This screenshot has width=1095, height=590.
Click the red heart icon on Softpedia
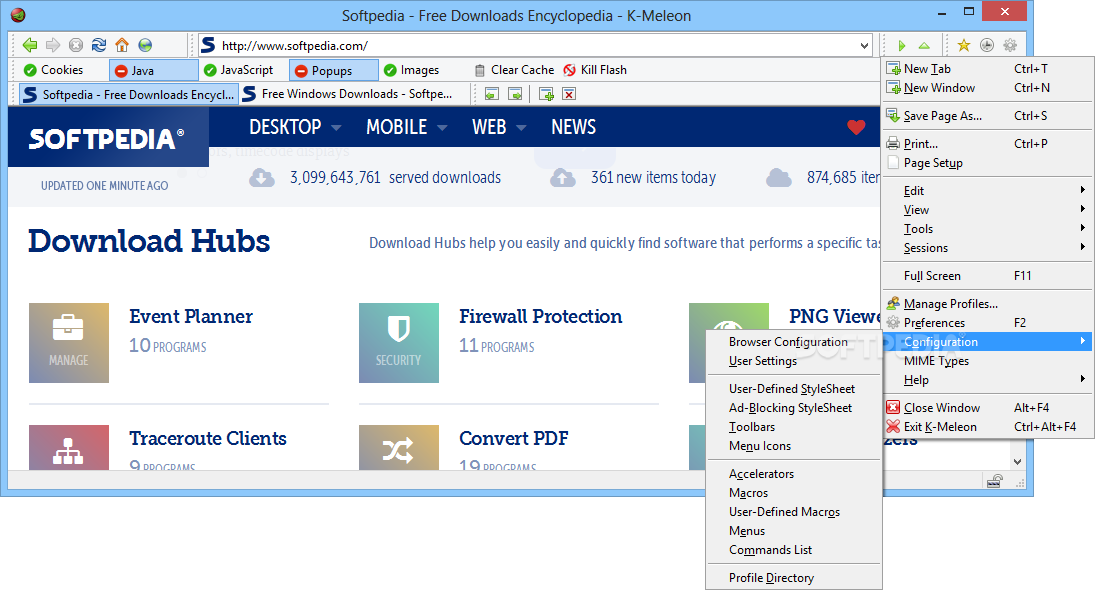856,127
